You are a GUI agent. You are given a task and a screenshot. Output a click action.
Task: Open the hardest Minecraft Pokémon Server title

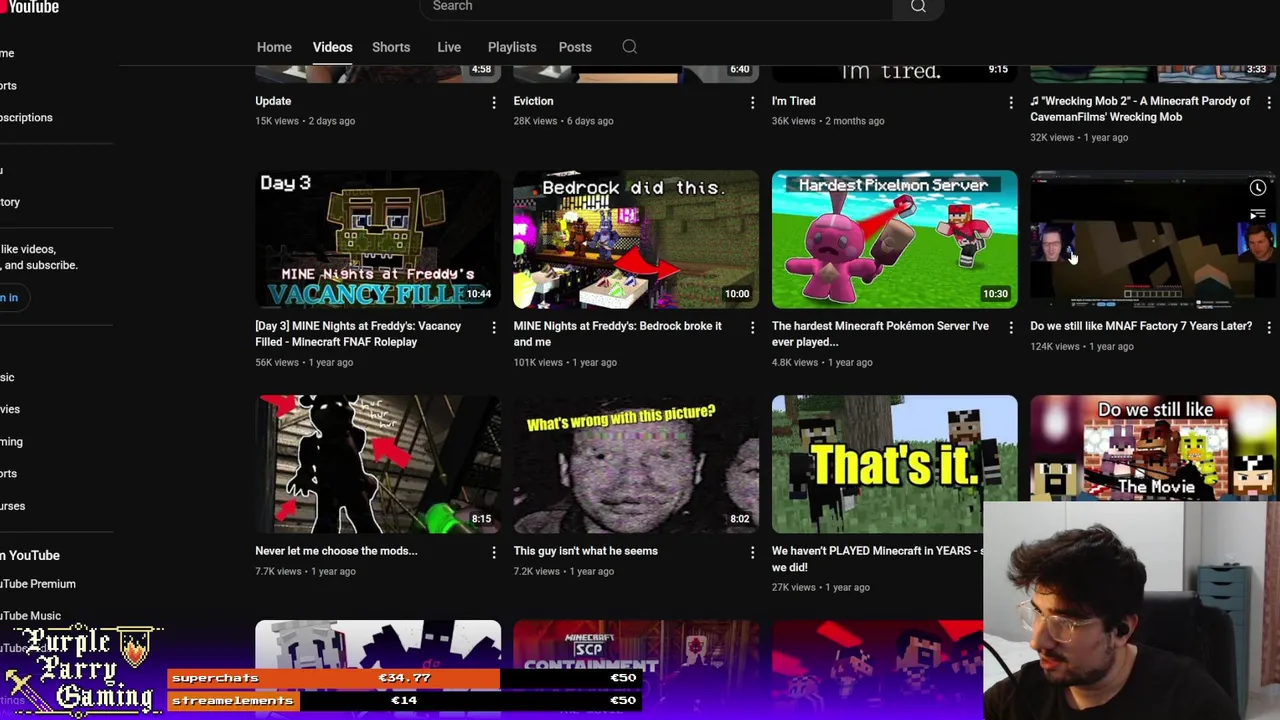880,334
